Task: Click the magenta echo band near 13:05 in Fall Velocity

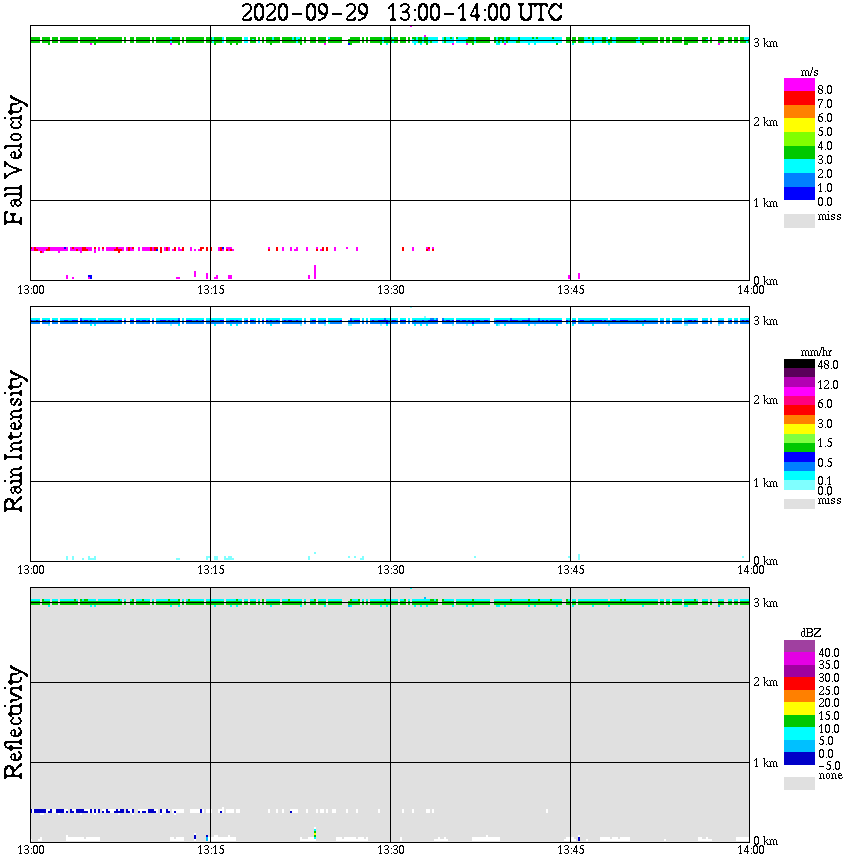Action: coord(91,249)
